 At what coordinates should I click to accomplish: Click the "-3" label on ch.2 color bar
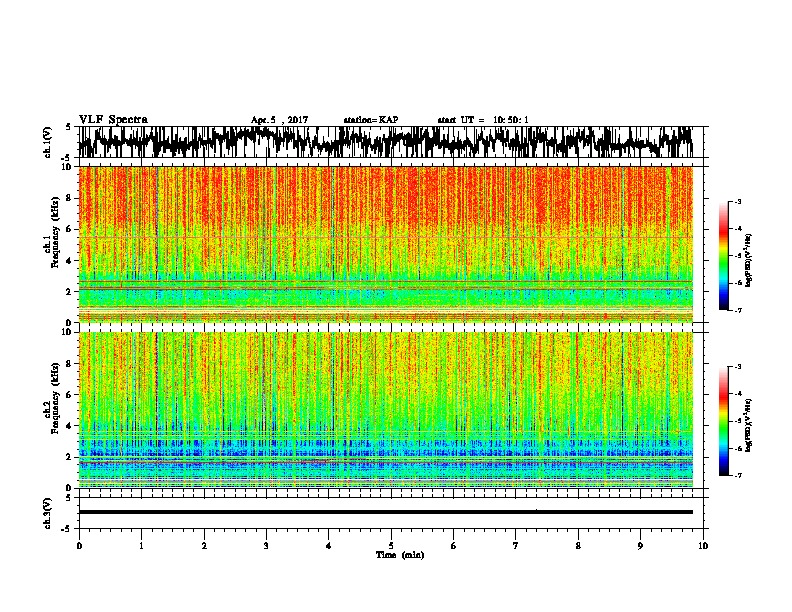pyautogui.click(x=738, y=367)
